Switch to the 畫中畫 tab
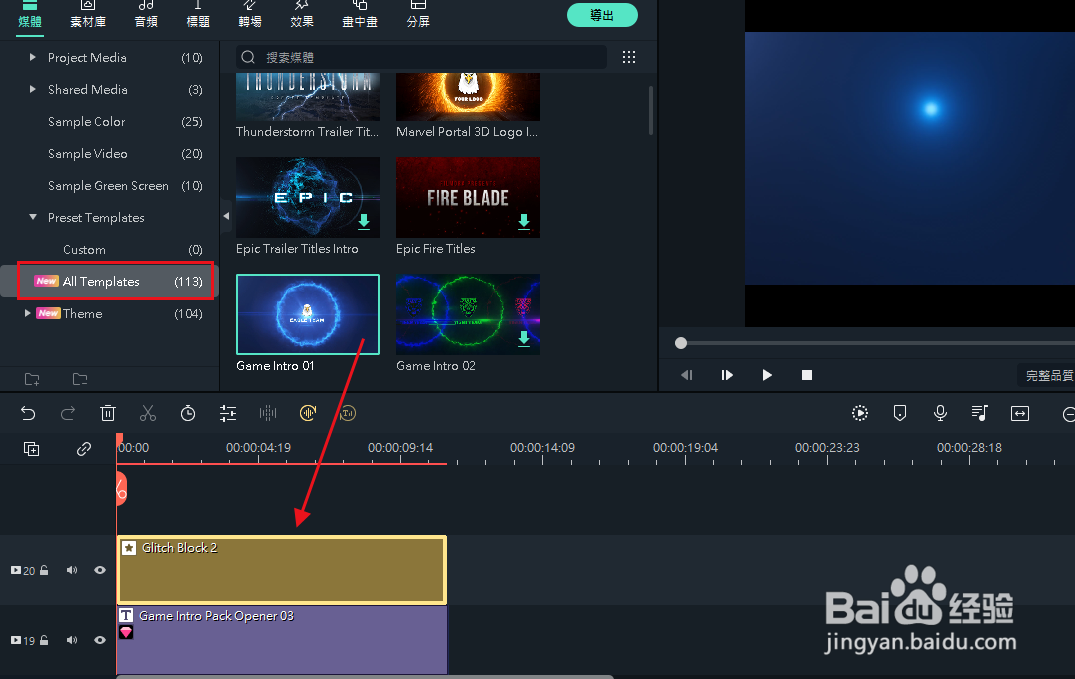 (360, 15)
